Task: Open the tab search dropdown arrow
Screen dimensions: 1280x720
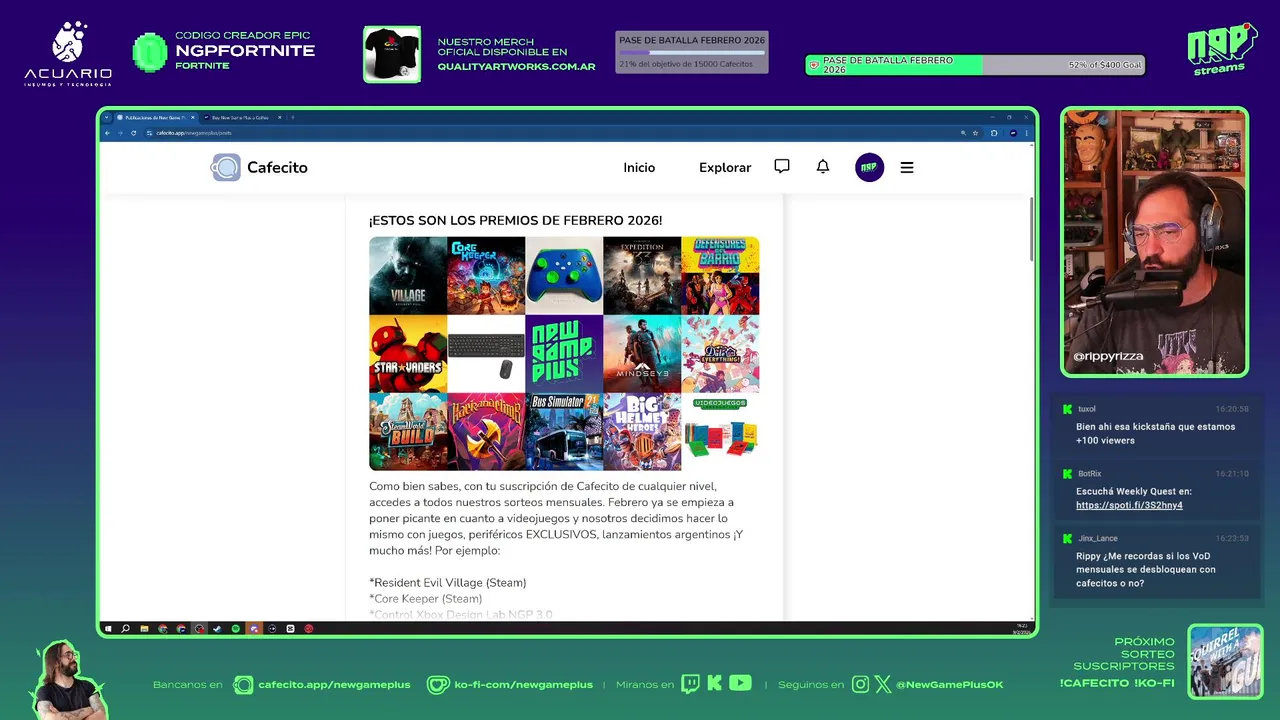Action: 106,117
